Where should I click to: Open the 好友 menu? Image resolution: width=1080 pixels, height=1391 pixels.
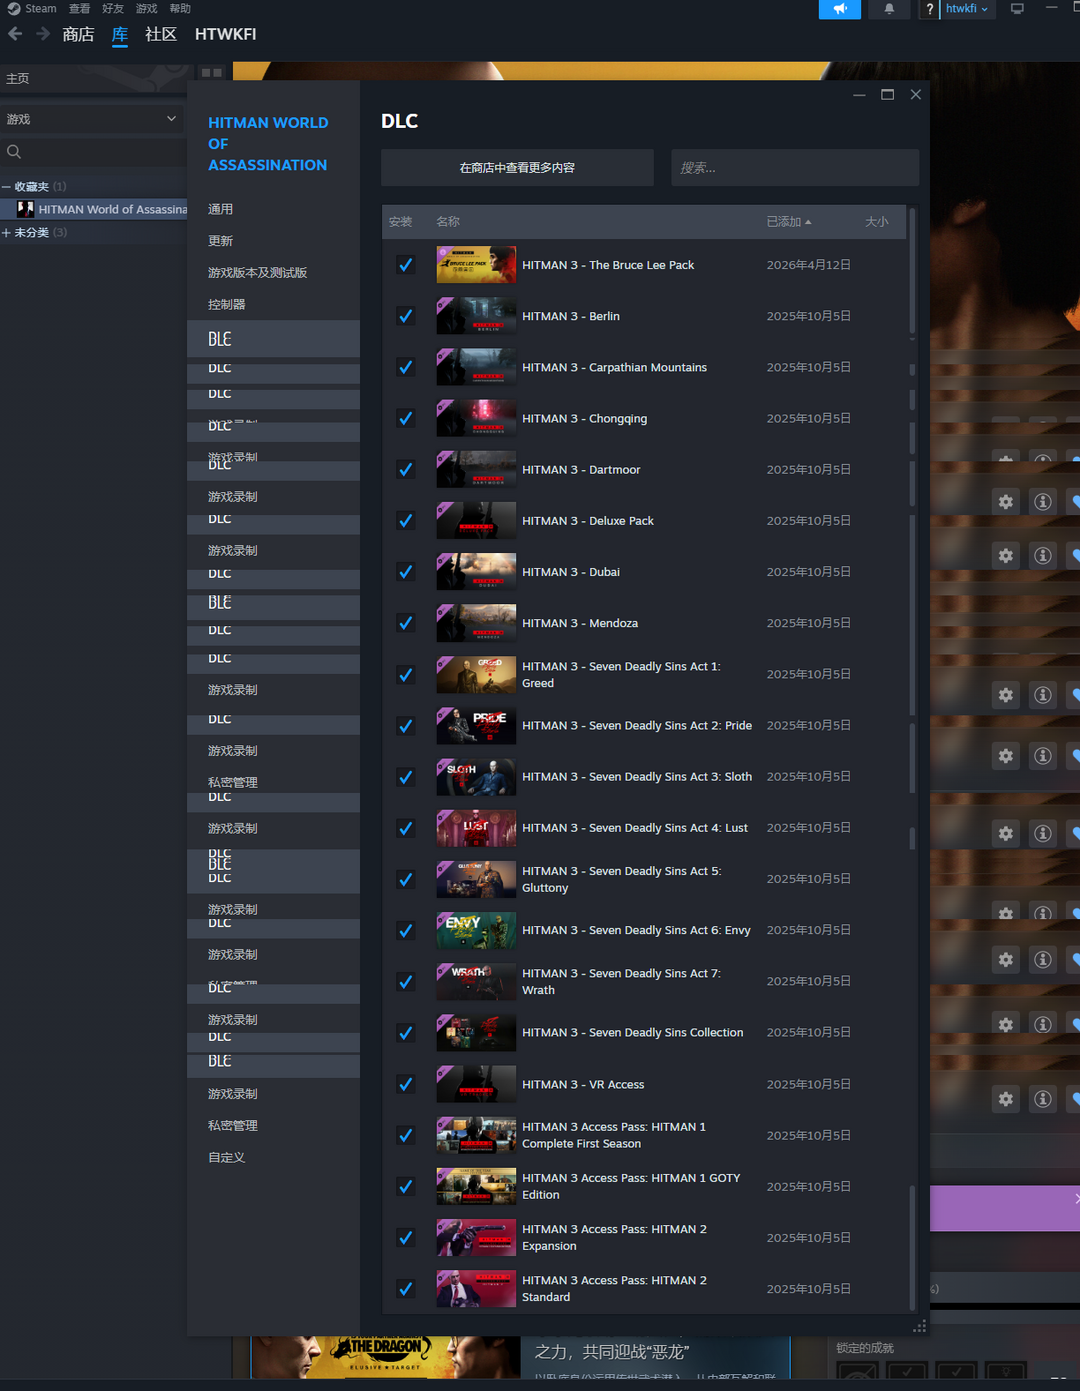point(113,9)
